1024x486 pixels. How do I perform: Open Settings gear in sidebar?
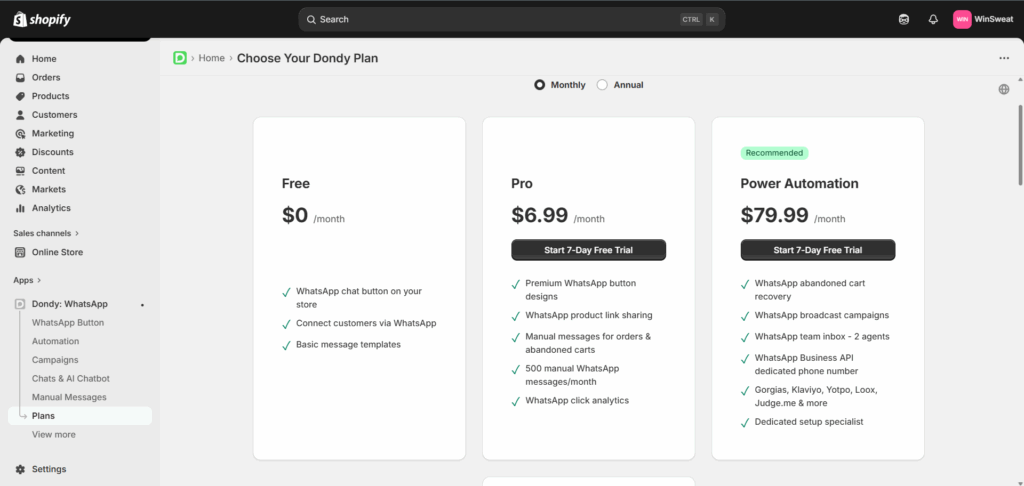click(x=48, y=469)
